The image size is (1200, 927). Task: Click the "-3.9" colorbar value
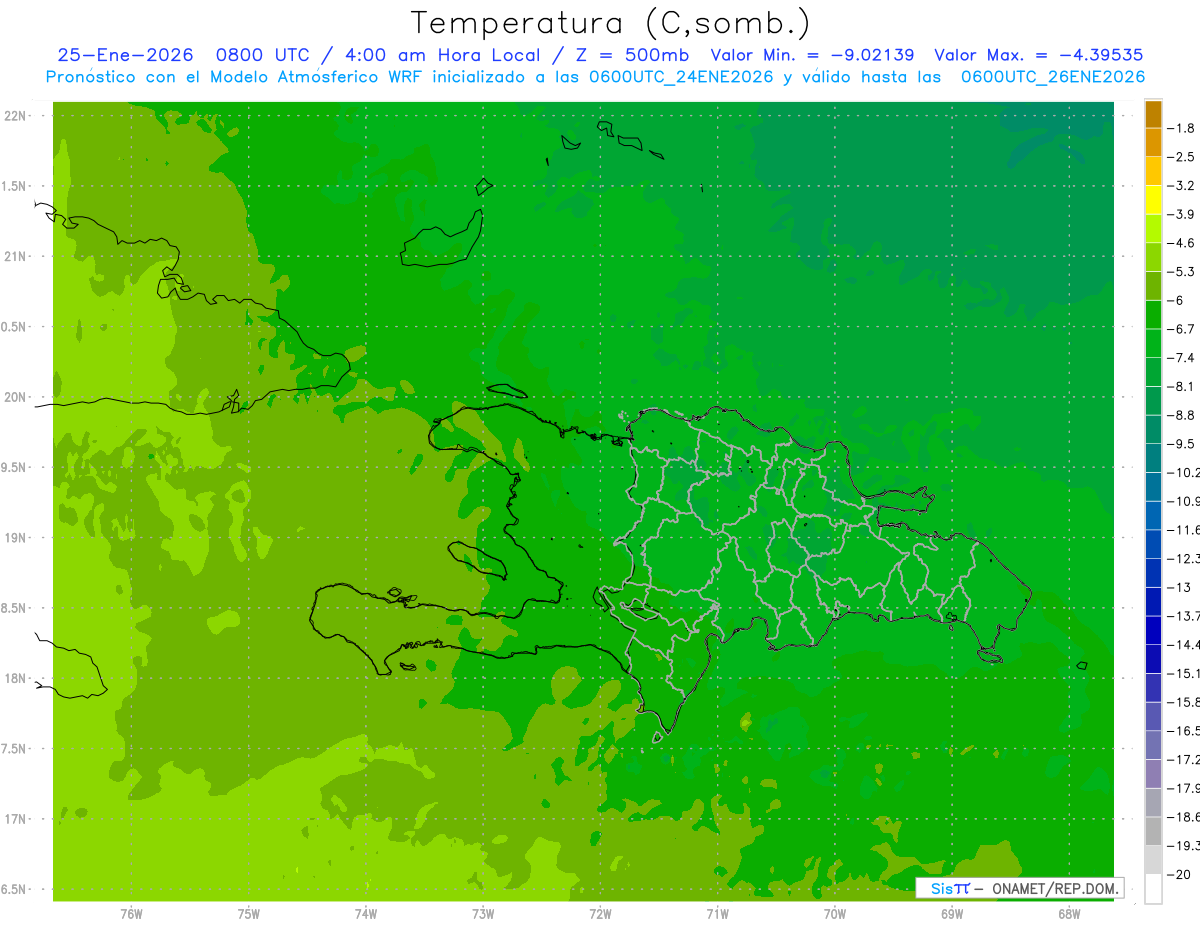[1183, 214]
